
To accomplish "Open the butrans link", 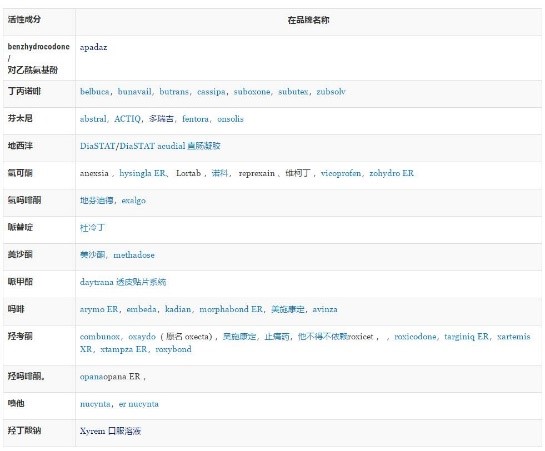I will coord(174,92).
